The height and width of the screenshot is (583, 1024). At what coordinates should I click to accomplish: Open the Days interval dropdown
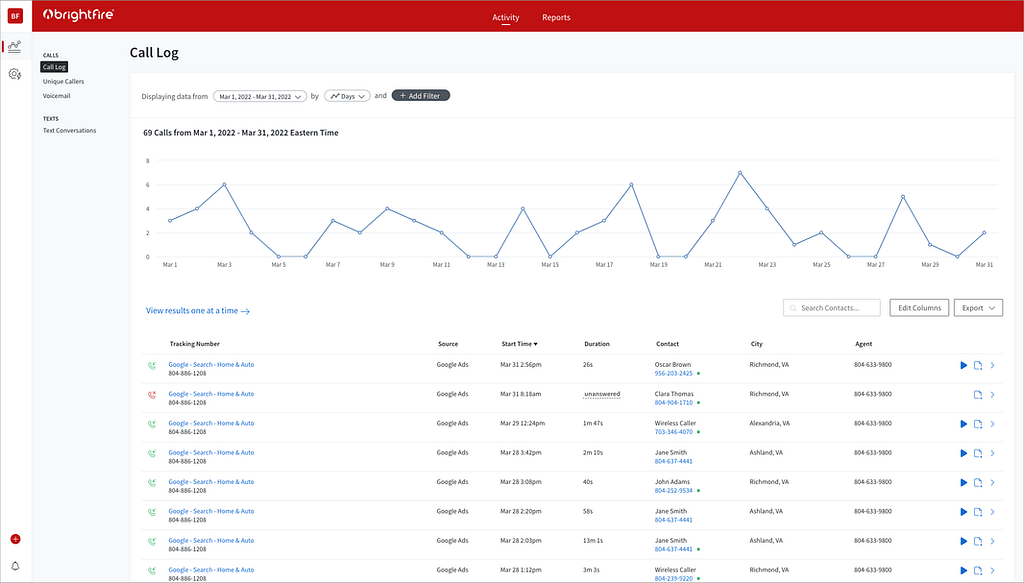[x=347, y=95]
